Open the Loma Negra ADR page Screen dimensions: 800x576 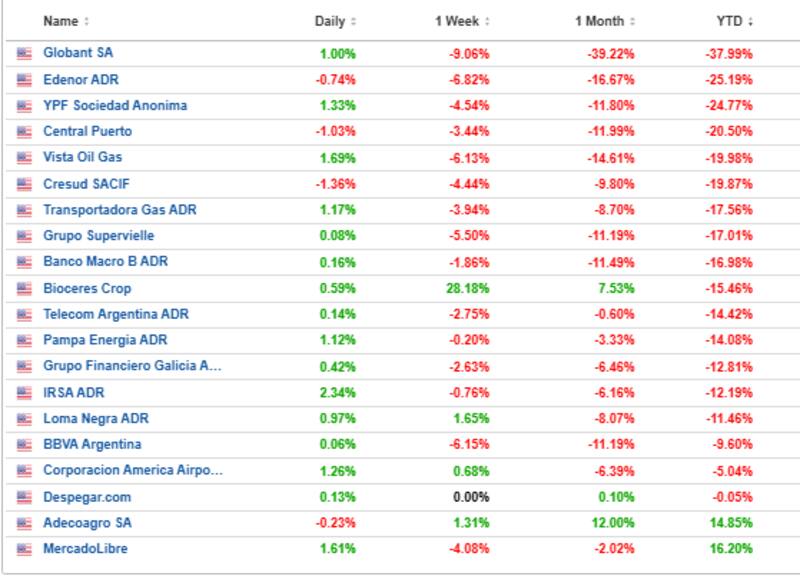96,418
